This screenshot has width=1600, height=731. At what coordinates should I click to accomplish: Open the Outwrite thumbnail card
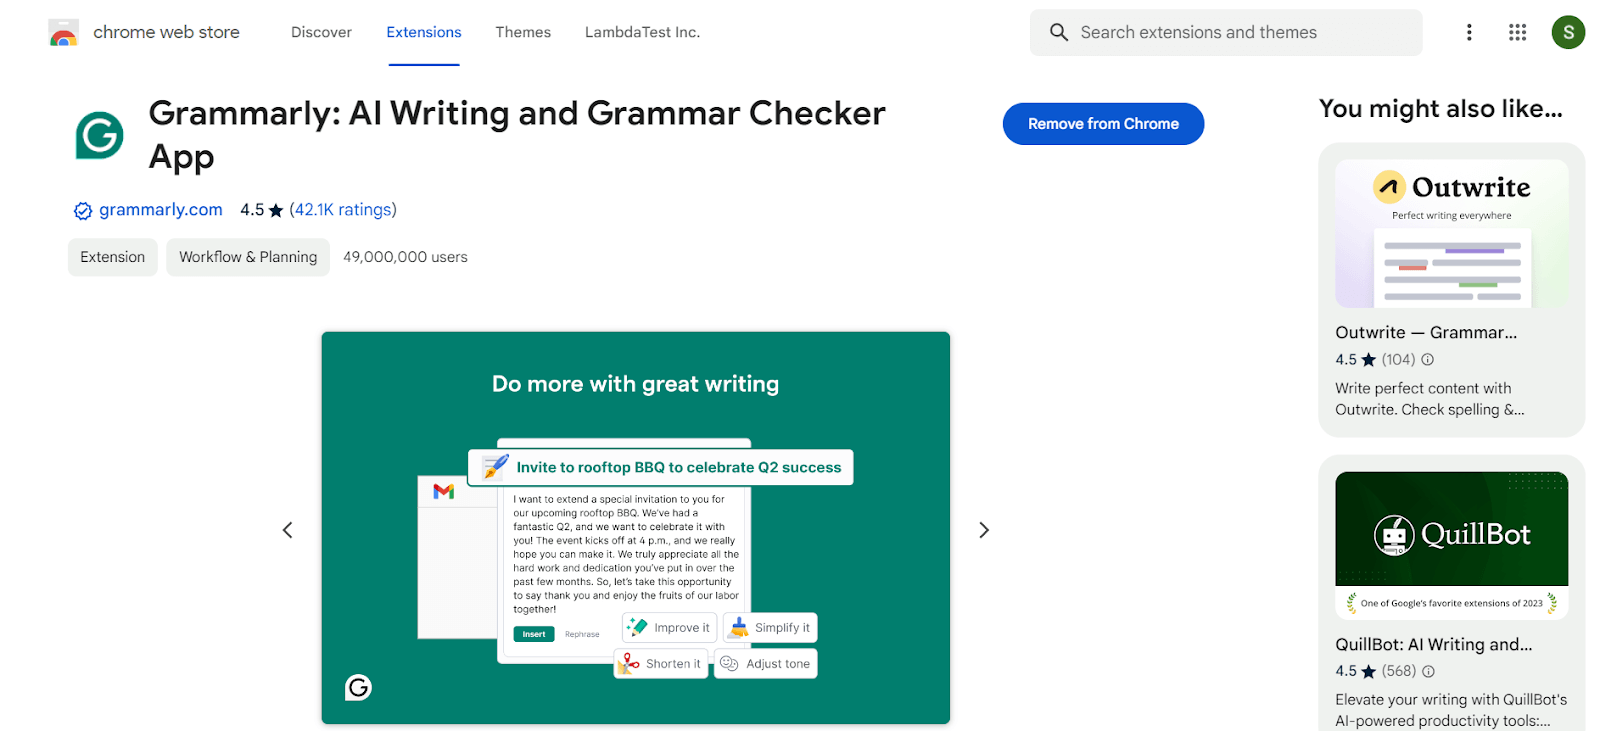pyautogui.click(x=1451, y=233)
